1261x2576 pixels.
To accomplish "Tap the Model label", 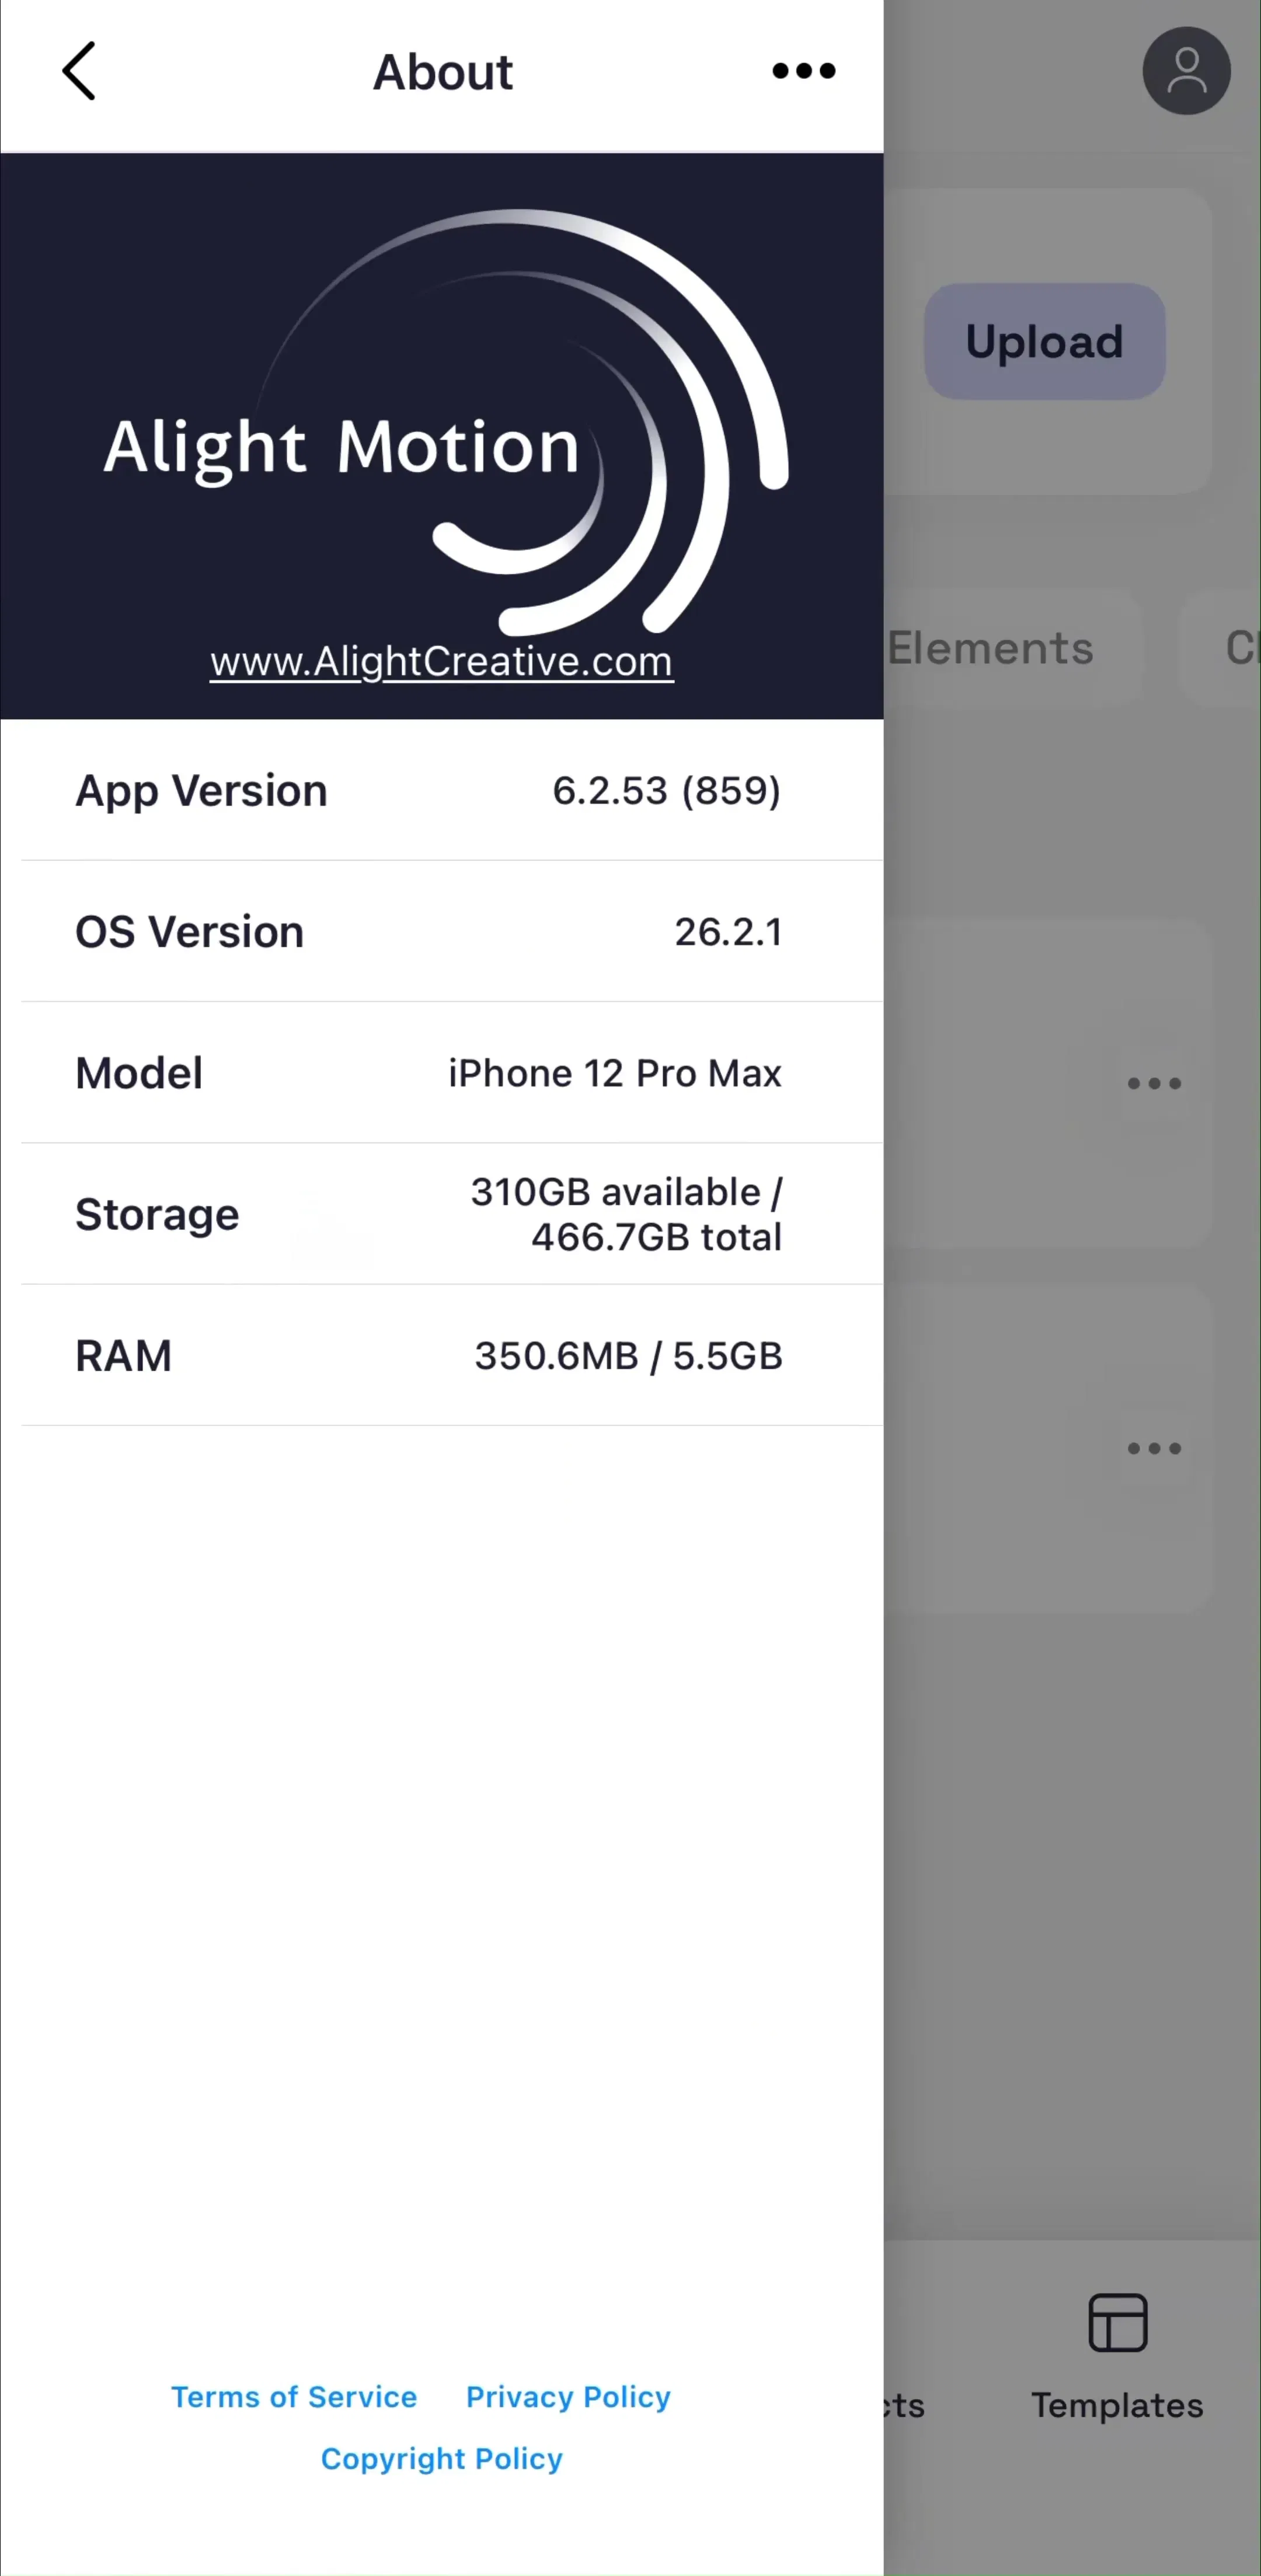I will click(x=139, y=1073).
